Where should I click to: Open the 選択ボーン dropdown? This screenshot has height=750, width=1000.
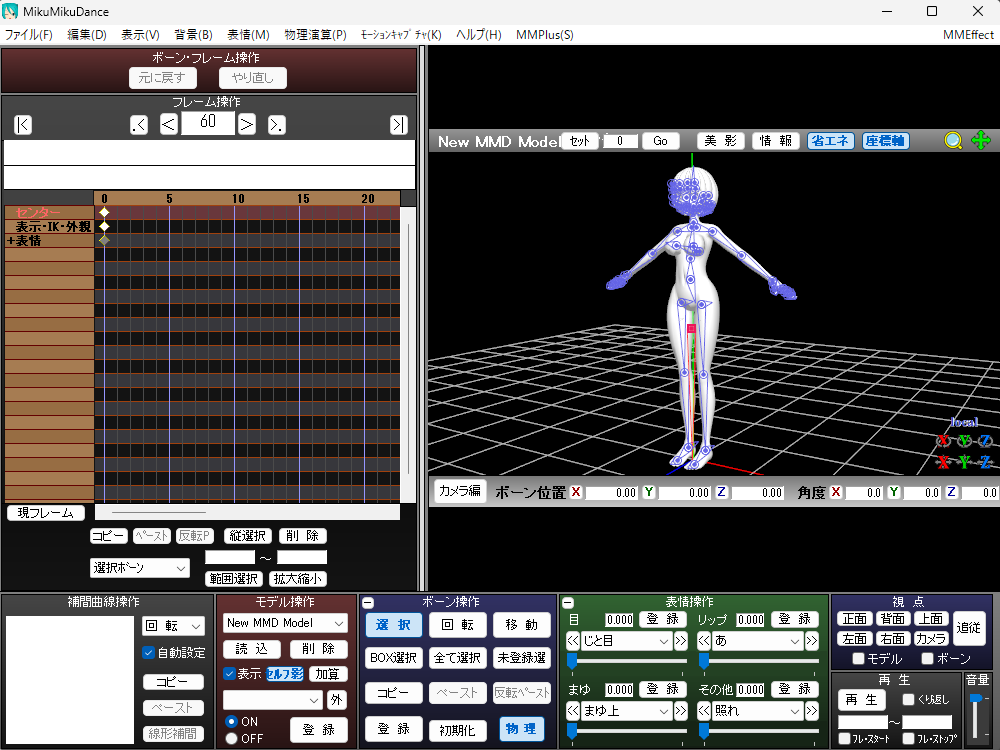click(x=140, y=568)
